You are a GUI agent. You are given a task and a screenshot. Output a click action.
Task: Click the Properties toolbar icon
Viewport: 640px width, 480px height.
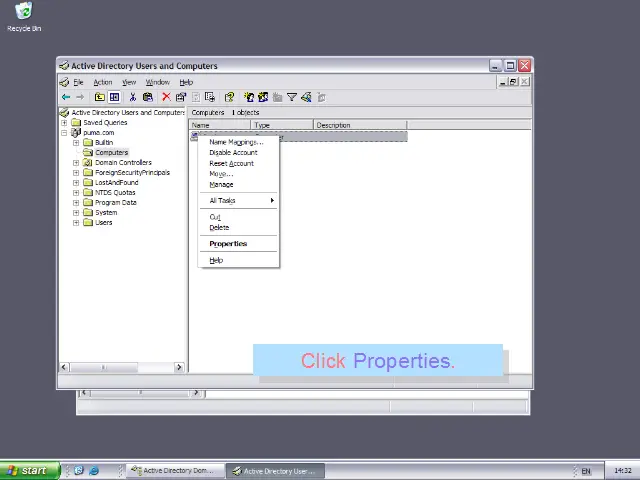[x=180, y=97]
